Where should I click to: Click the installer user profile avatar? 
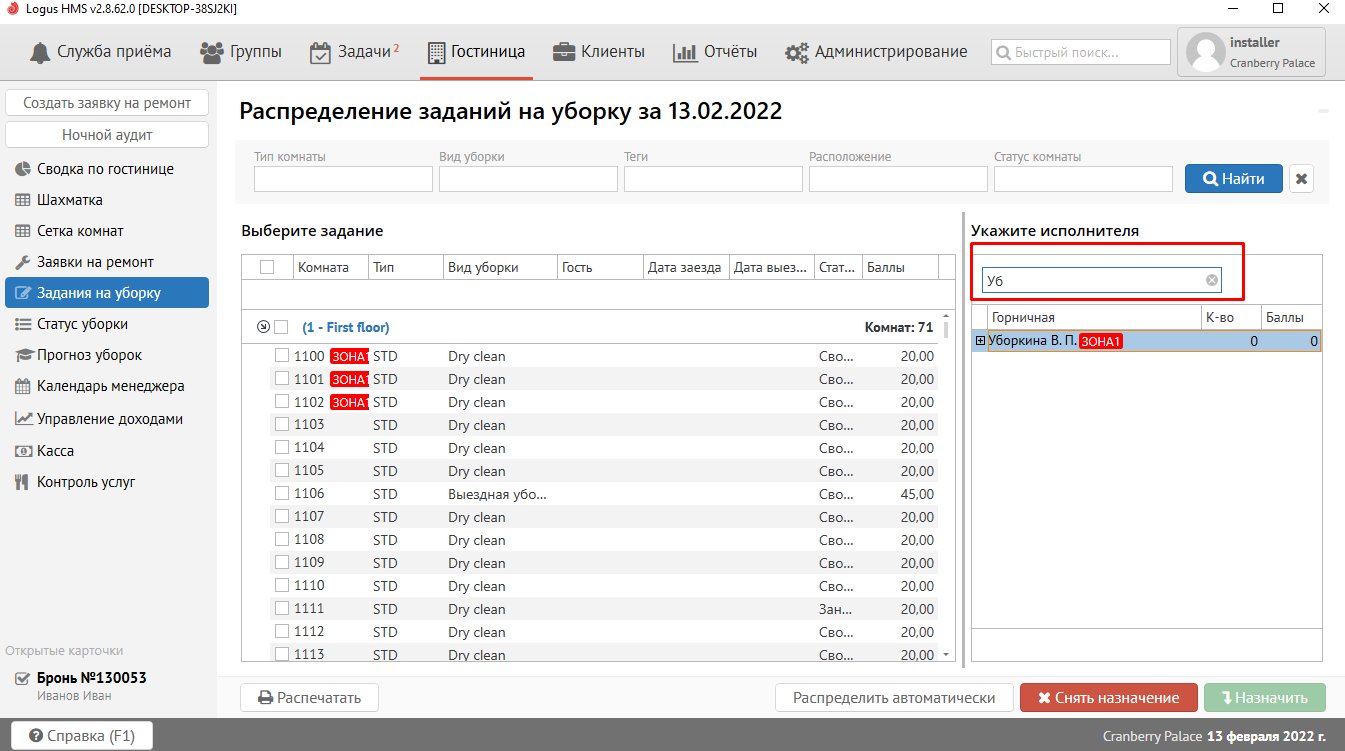[x=1205, y=53]
